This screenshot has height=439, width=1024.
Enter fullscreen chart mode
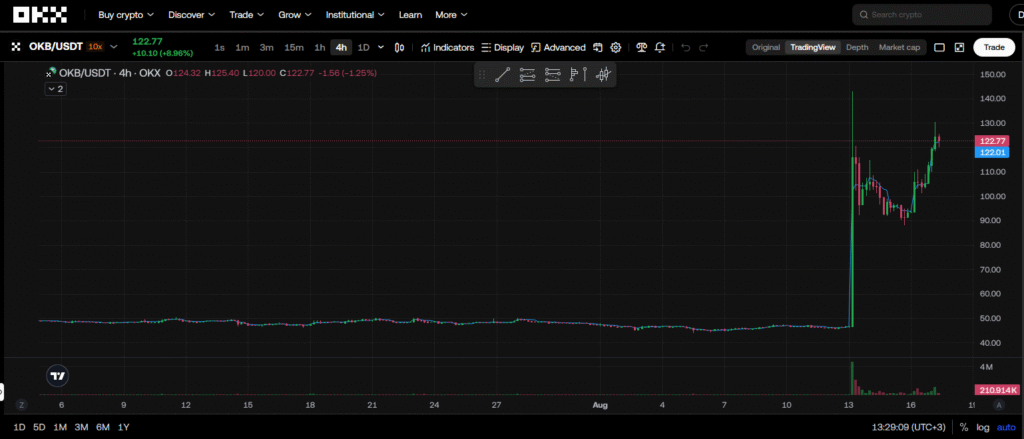tap(959, 47)
